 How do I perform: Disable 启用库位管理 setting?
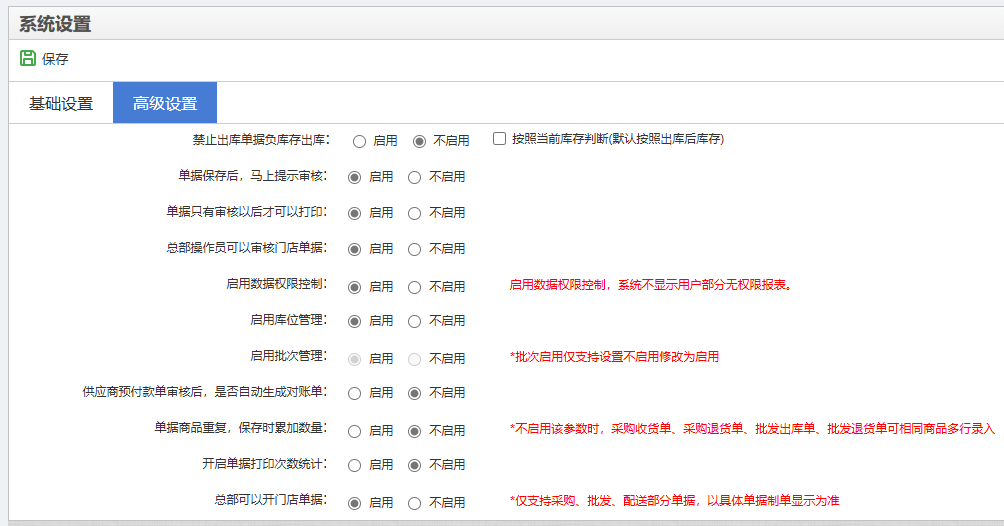415,321
